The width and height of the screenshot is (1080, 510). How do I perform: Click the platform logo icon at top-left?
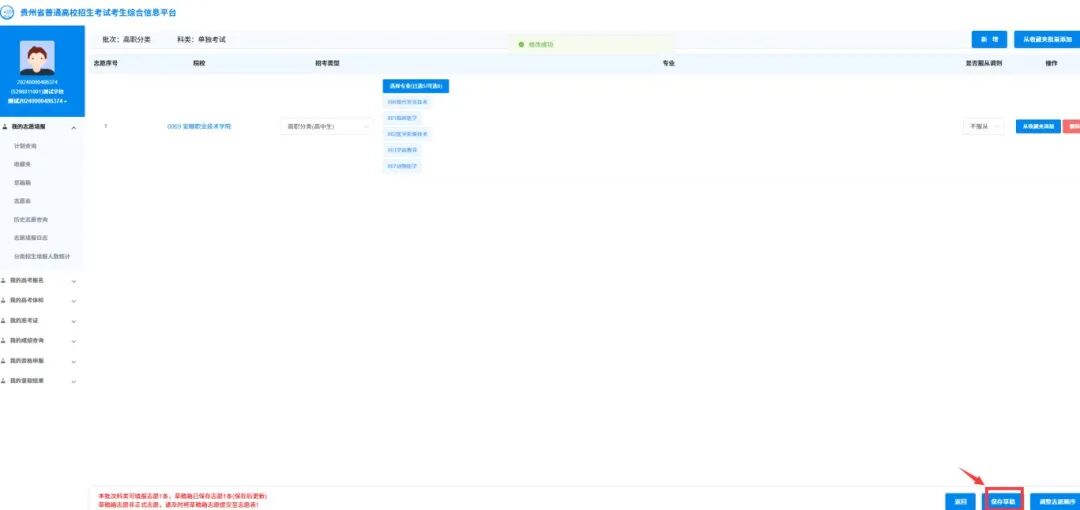pyautogui.click(x=8, y=11)
